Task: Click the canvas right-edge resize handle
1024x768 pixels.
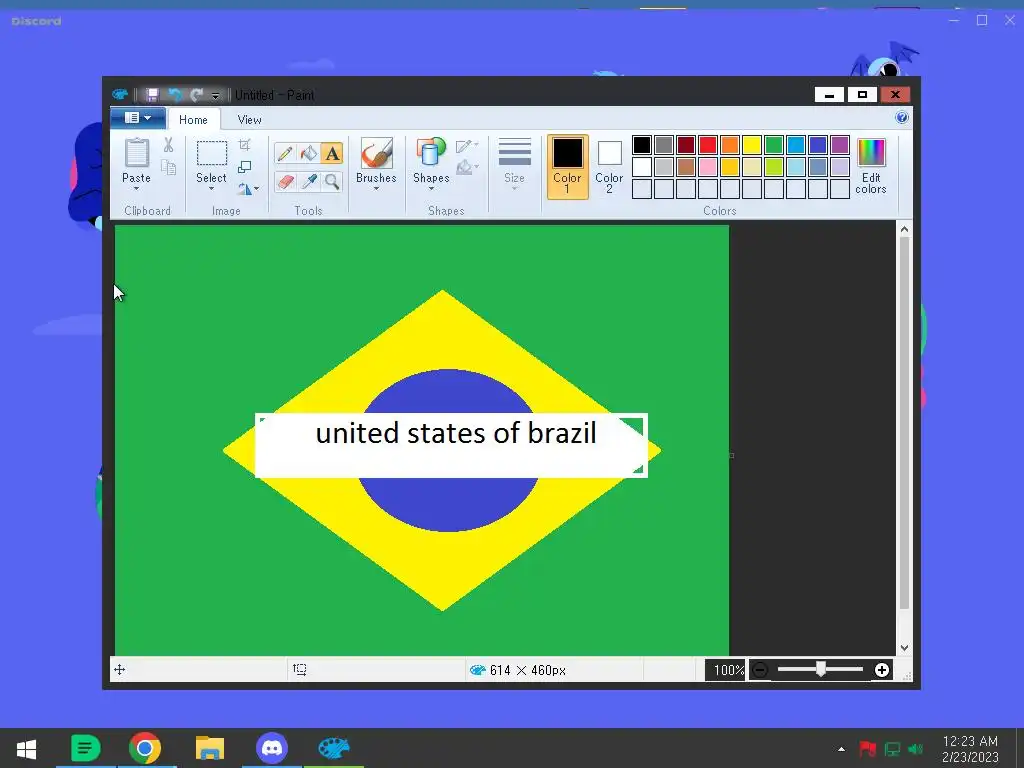Action: [x=731, y=455]
